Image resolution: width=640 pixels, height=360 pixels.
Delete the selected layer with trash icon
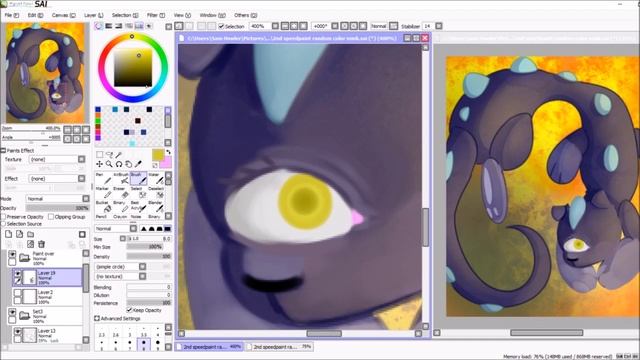coord(41,244)
